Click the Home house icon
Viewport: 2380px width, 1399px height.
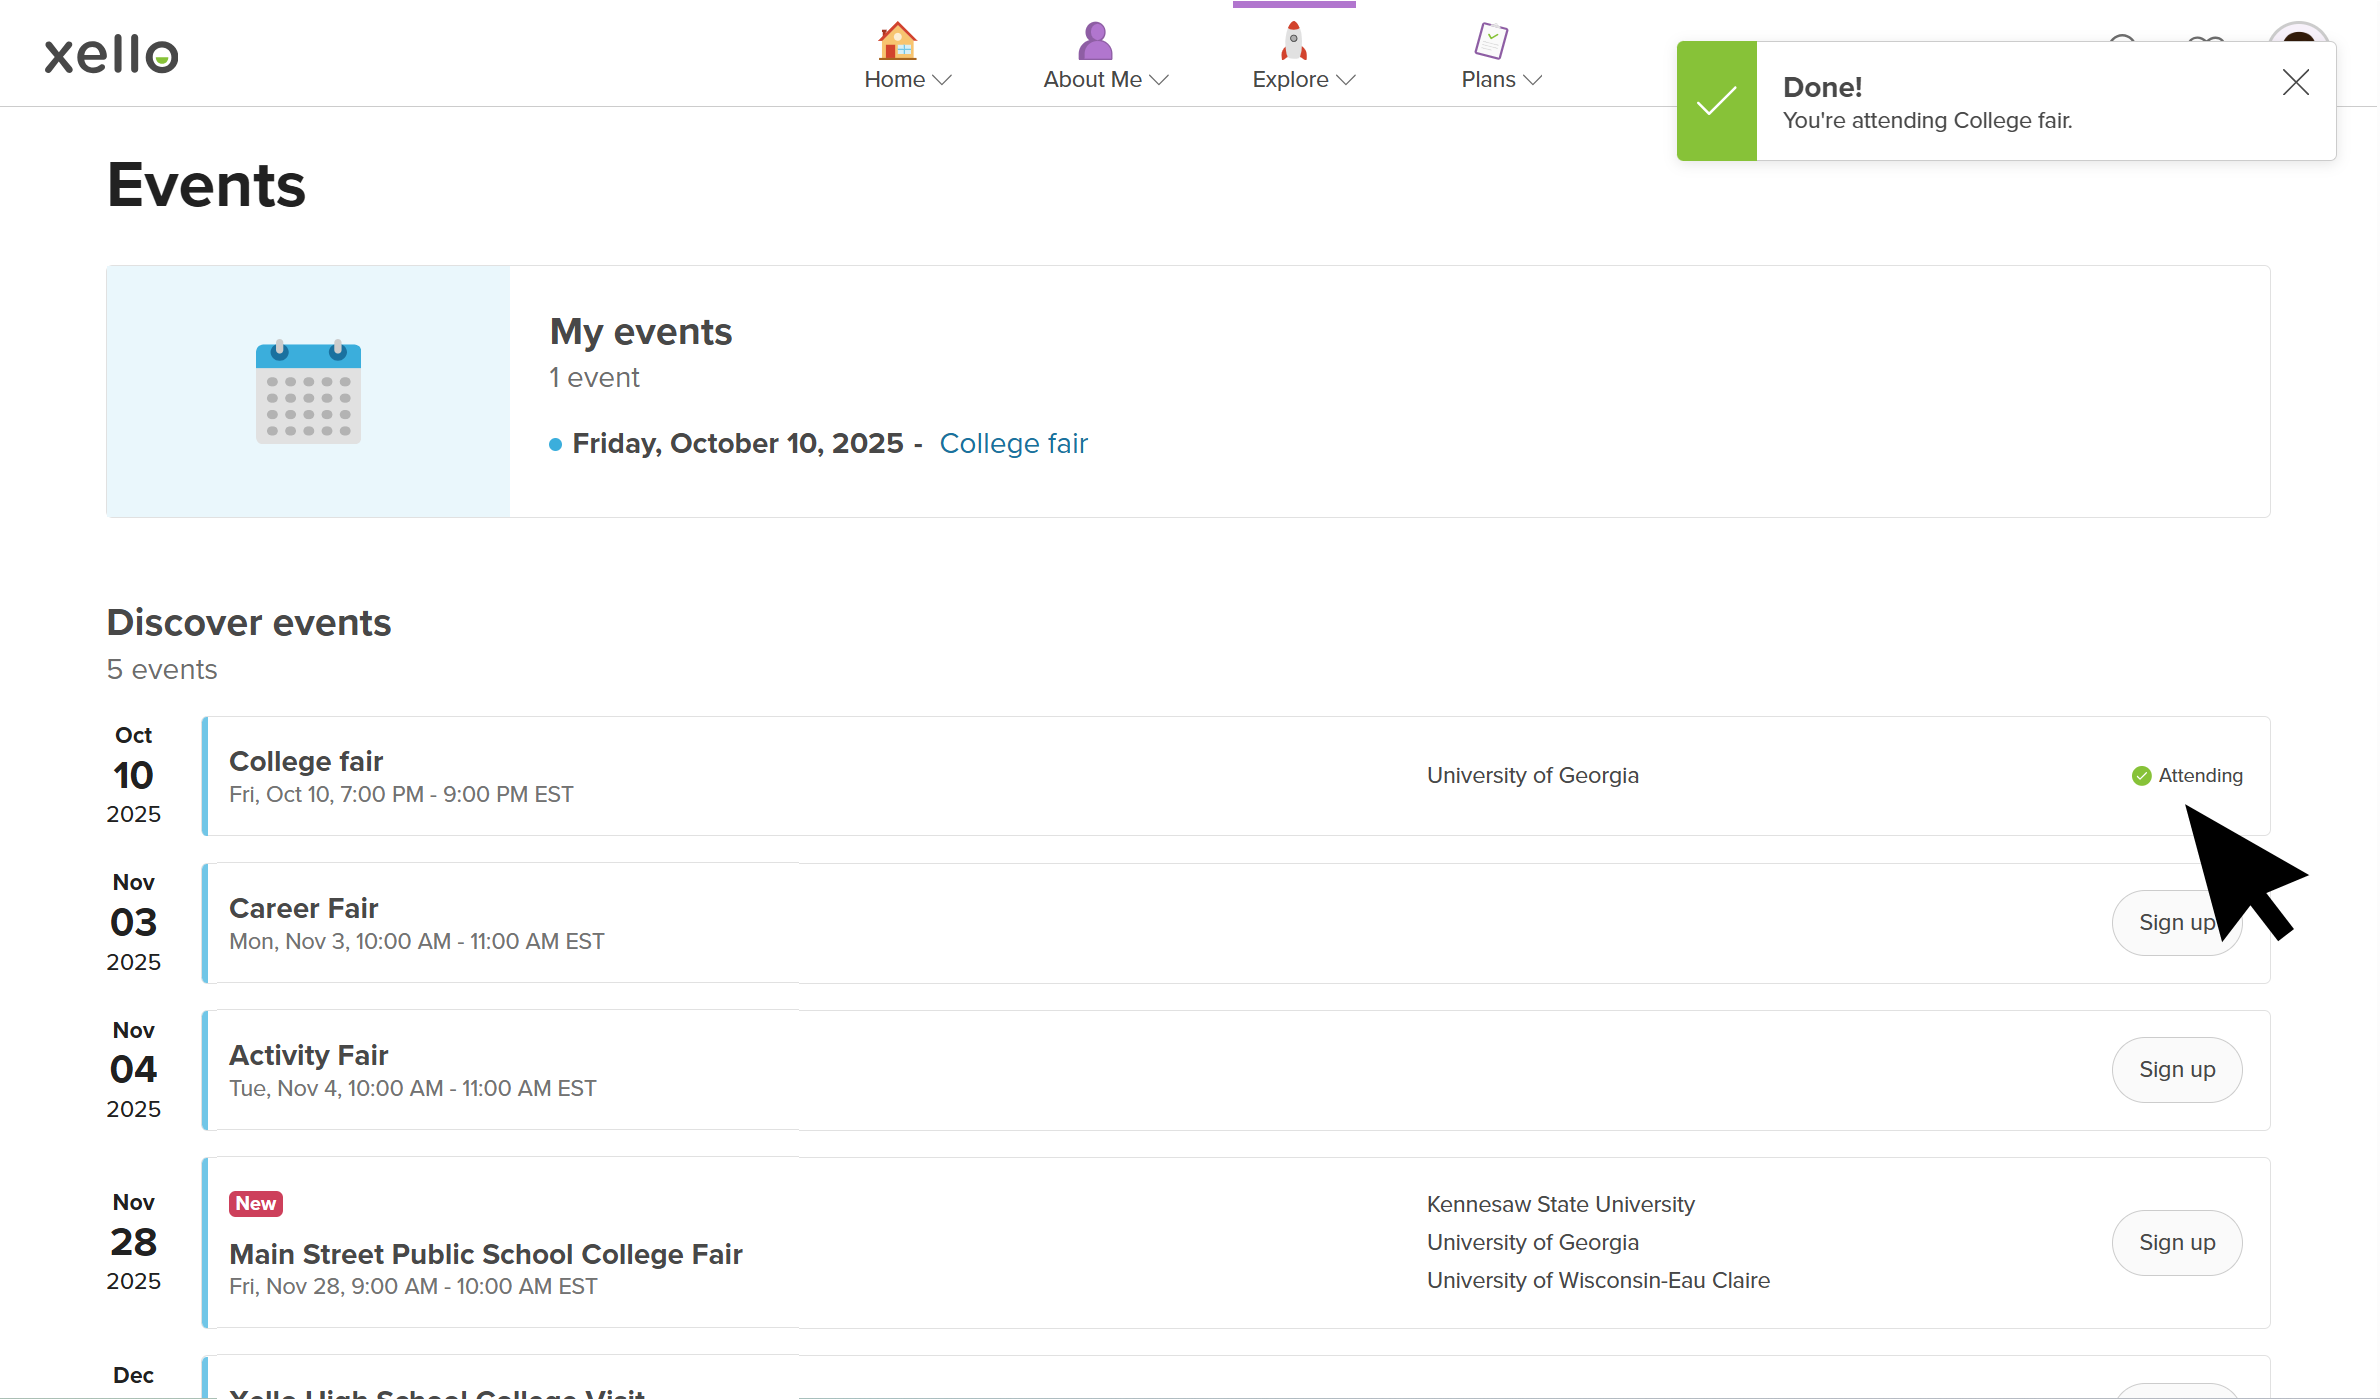click(896, 42)
